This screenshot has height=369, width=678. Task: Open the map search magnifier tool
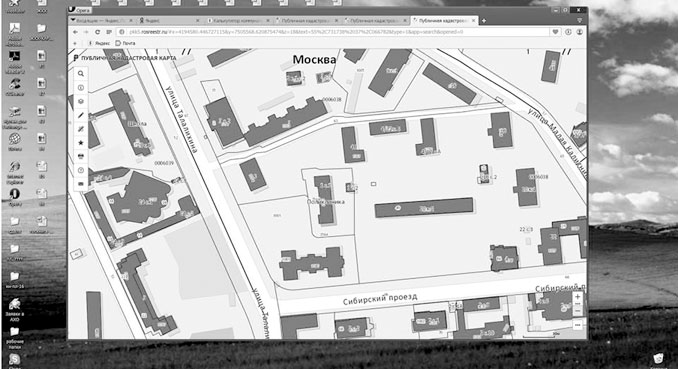pos(81,74)
